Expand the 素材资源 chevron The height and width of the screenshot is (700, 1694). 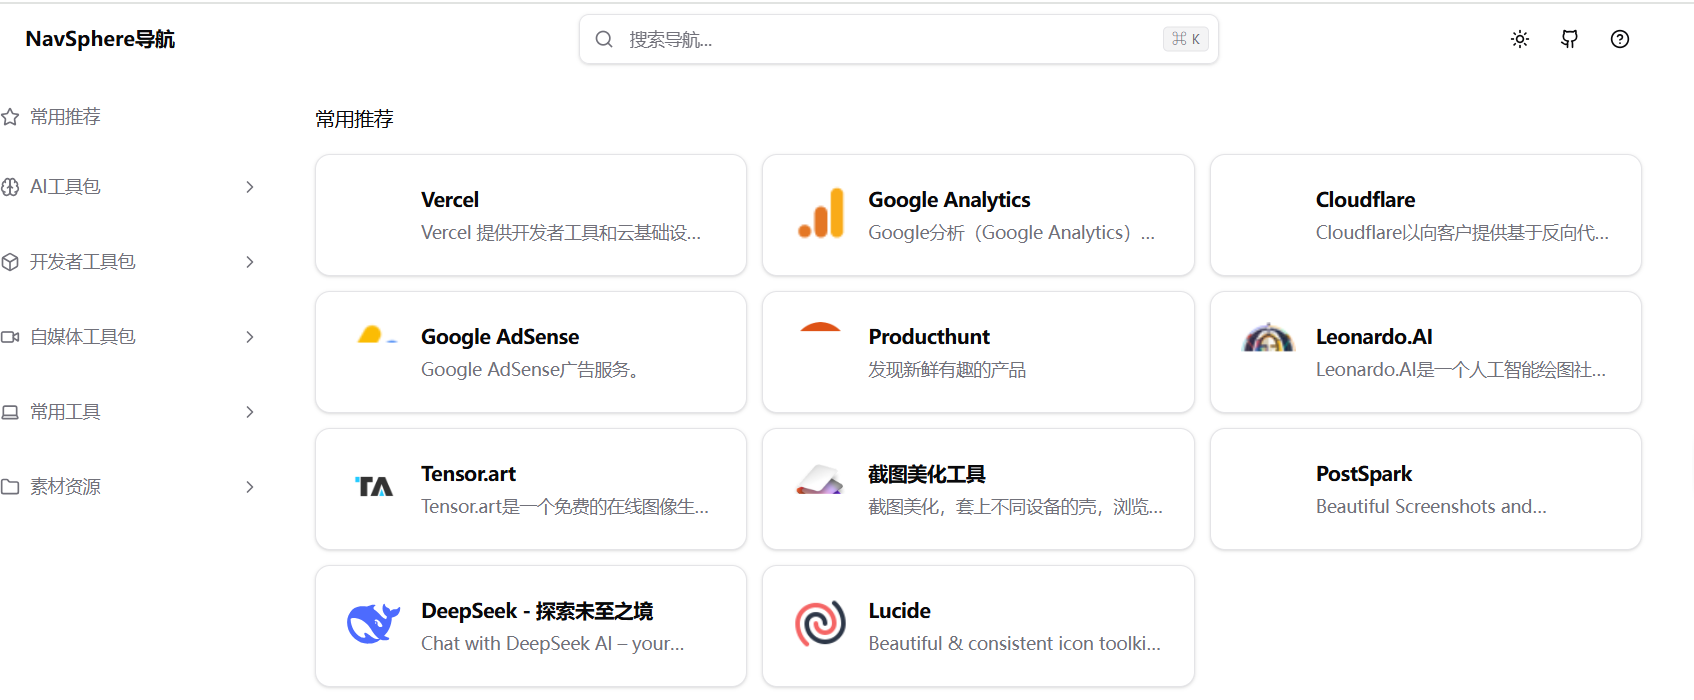pos(250,487)
